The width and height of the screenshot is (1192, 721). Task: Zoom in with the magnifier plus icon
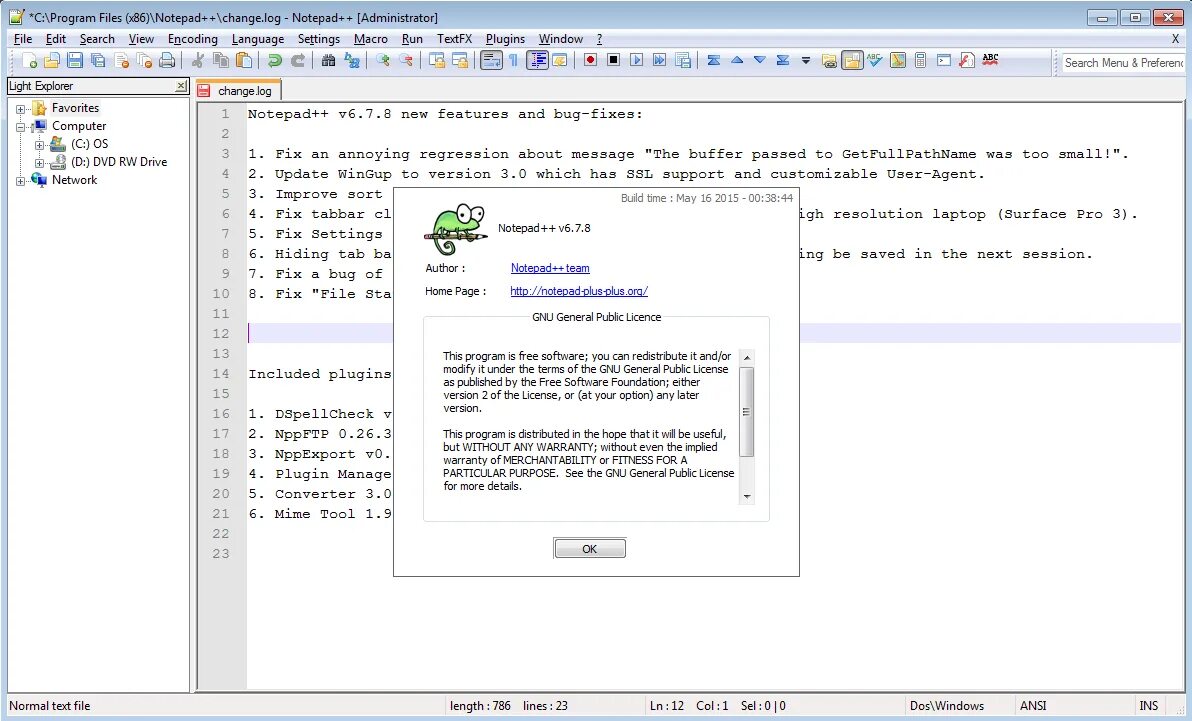pyautogui.click(x=383, y=60)
